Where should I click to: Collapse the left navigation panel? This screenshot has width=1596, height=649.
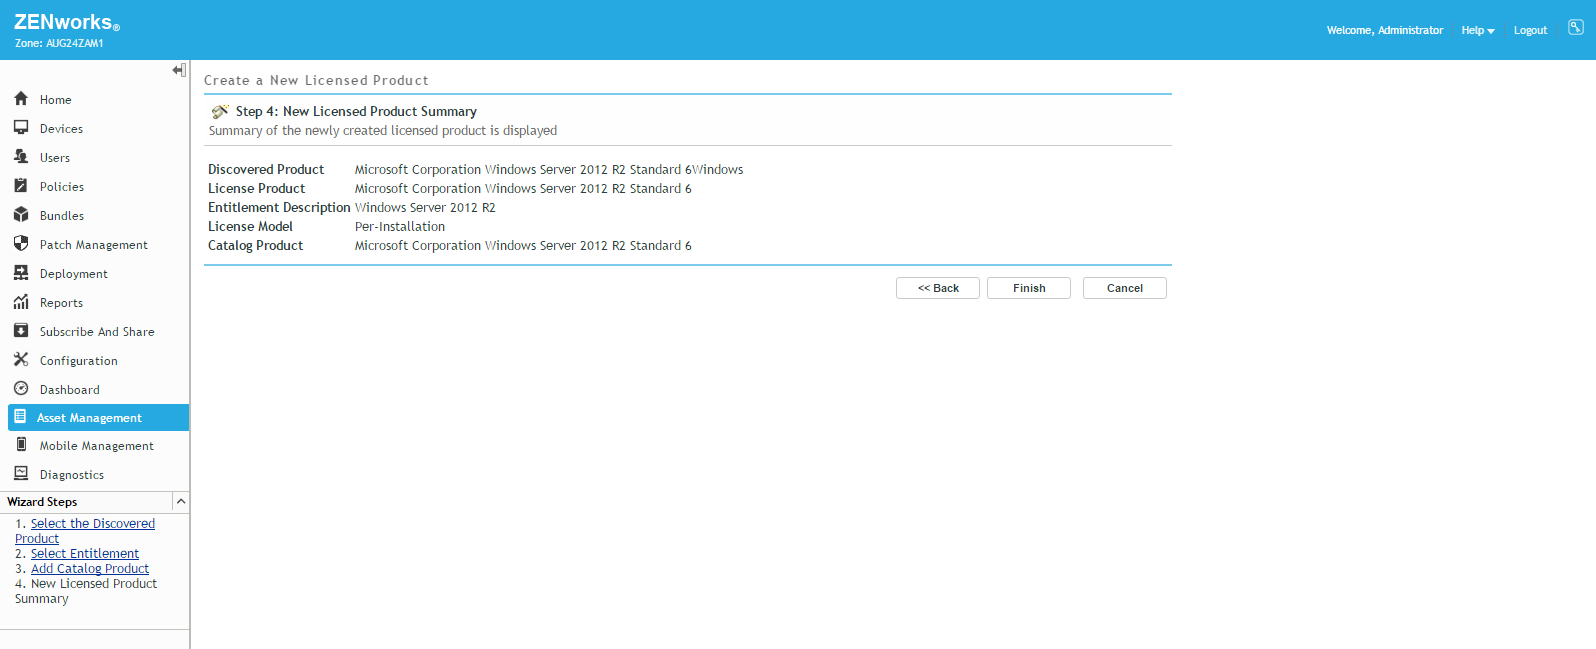[x=179, y=70]
